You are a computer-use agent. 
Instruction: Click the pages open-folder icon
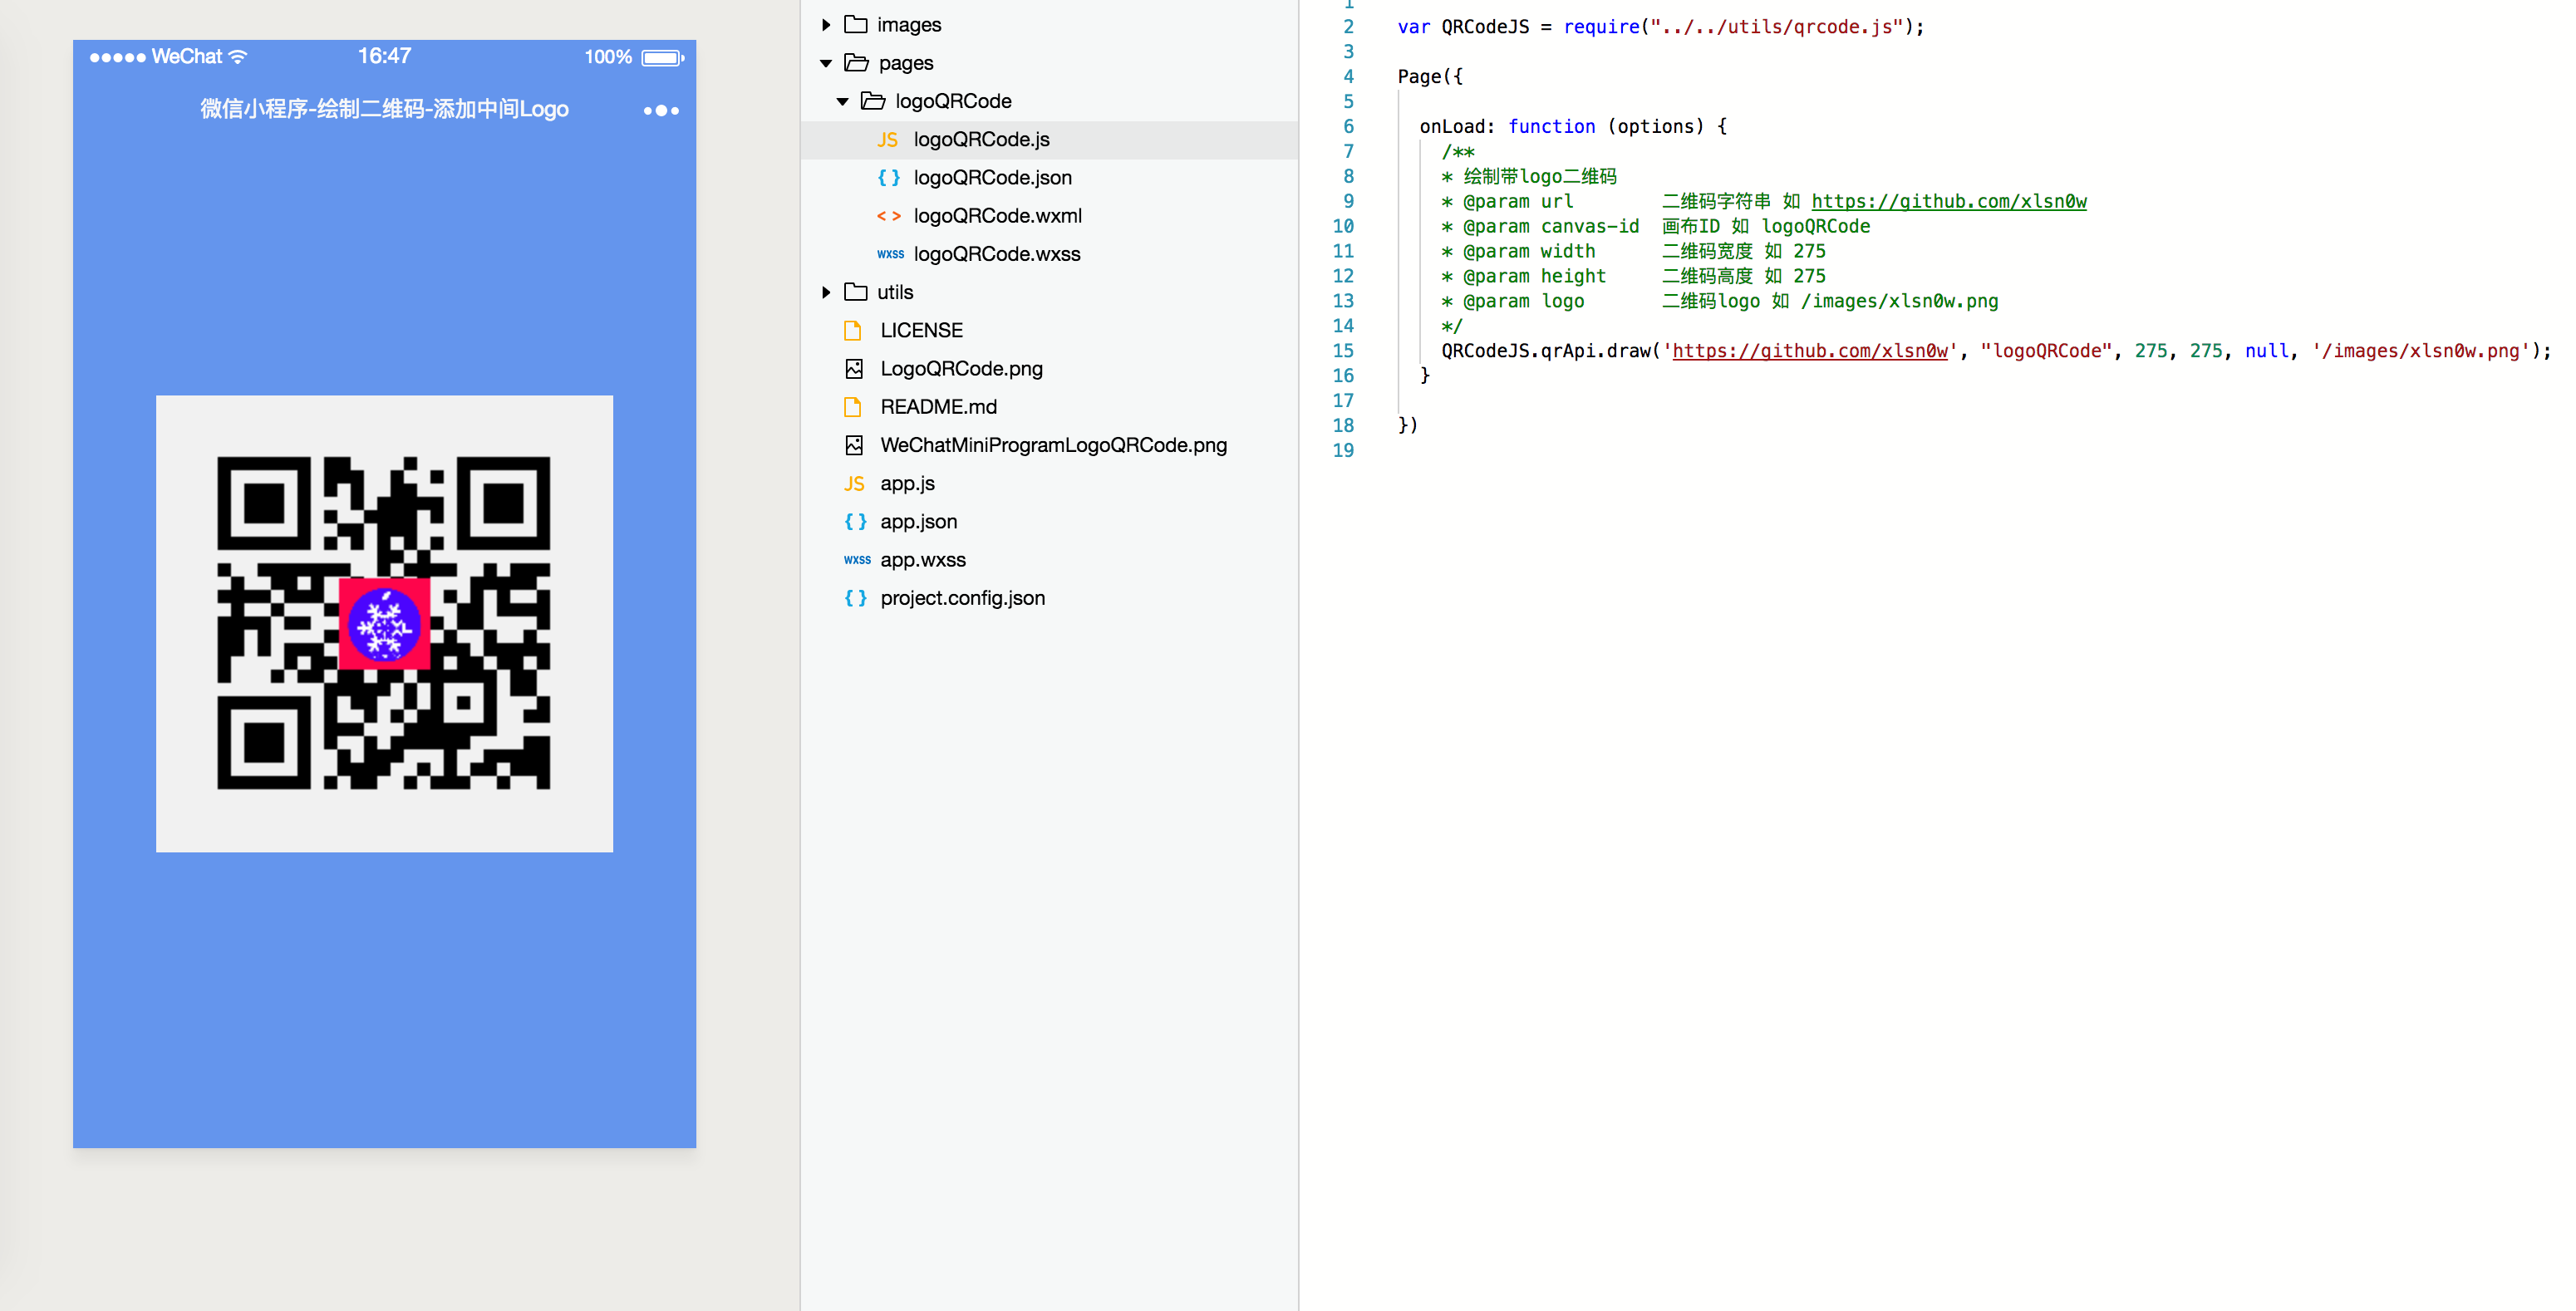pyautogui.click(x=856, y=62)
